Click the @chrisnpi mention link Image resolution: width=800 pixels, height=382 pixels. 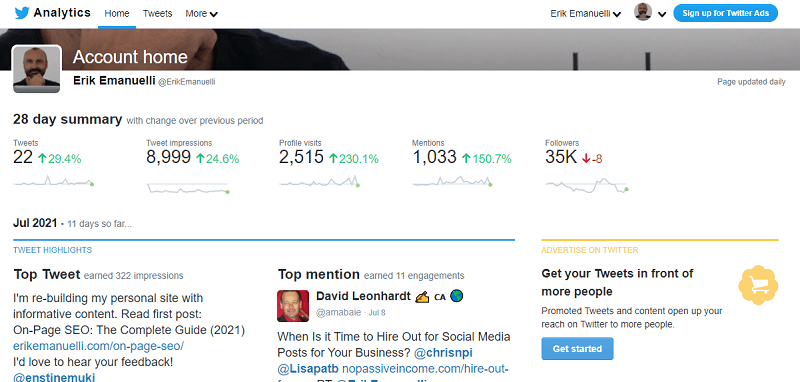[443, 352]
